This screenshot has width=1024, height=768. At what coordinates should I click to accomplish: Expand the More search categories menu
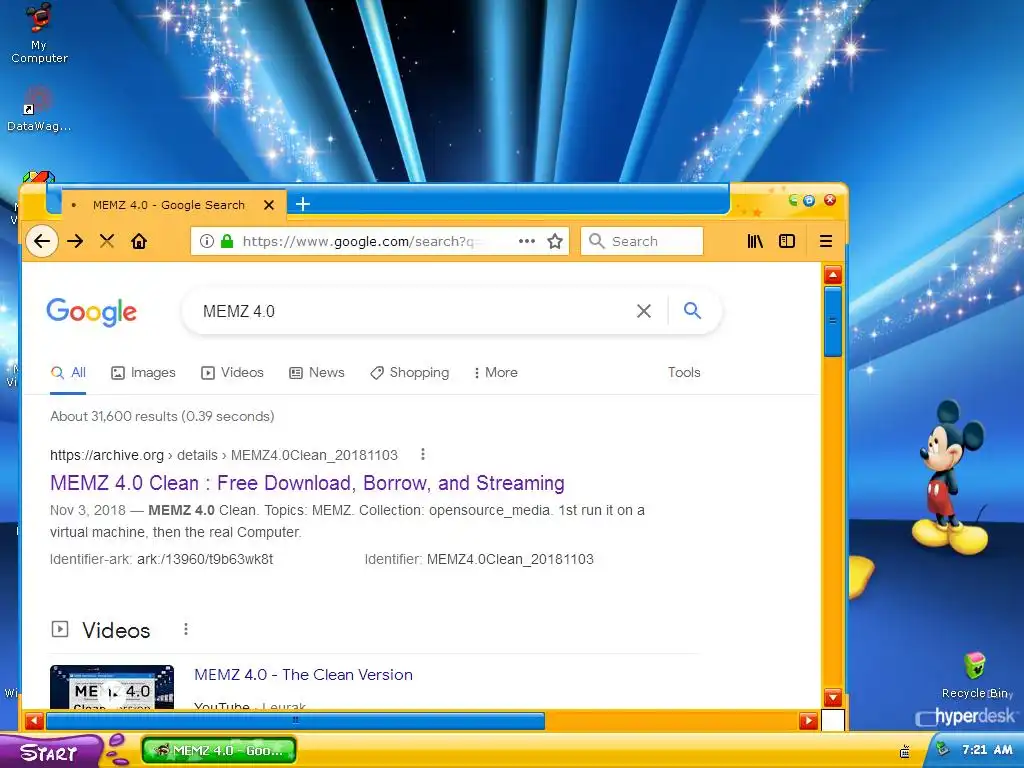(x=496, y=372)
